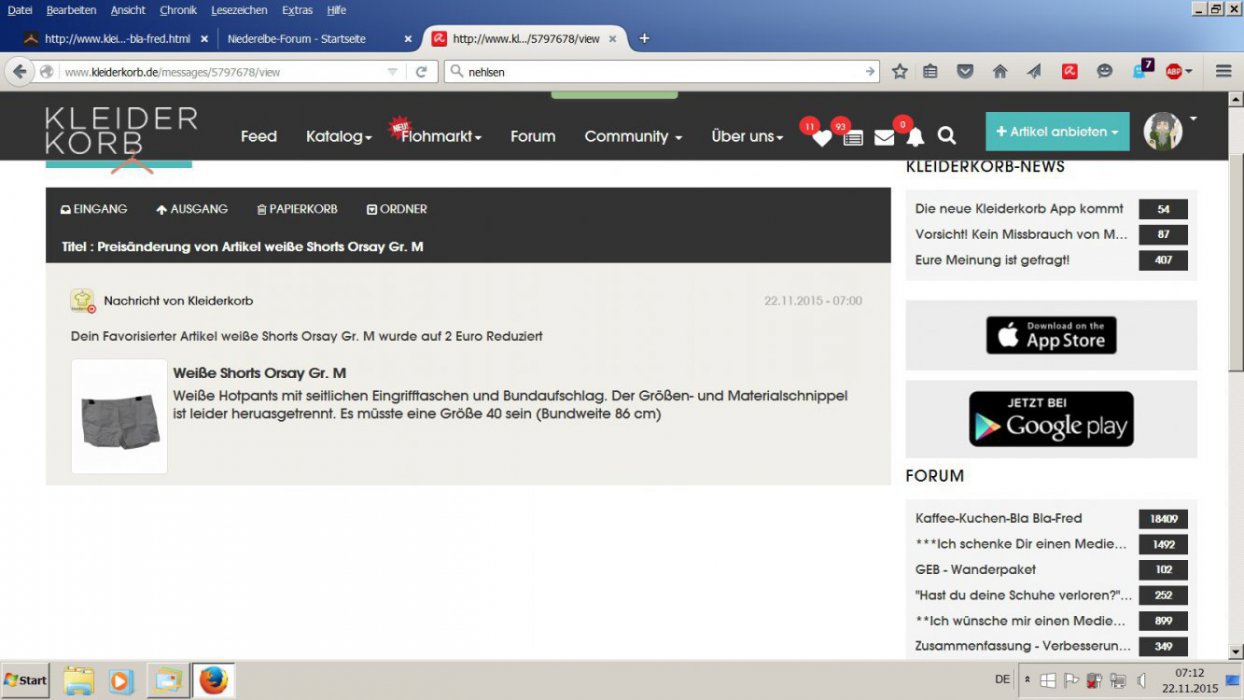
Task: Click the Windows Start button
Action: tap(26, 680)
